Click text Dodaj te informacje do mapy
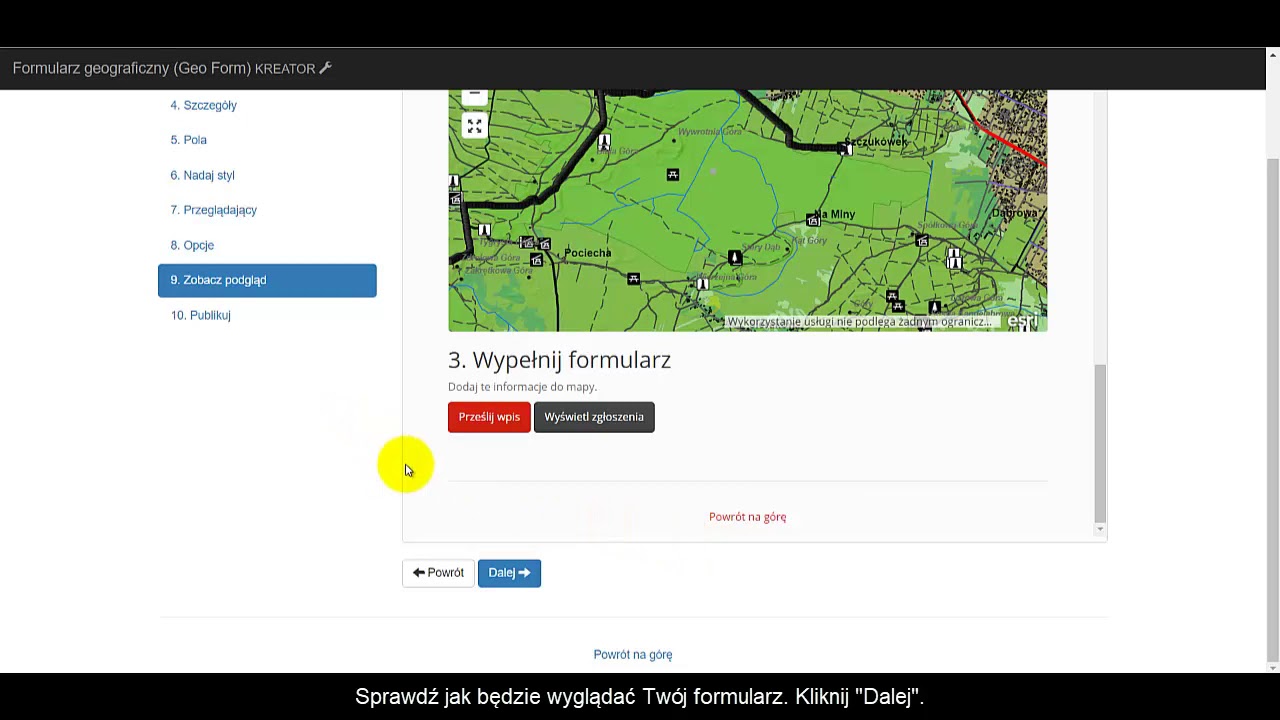Image resolution: width=1280 pixels, height=720 pixels. 522,387
